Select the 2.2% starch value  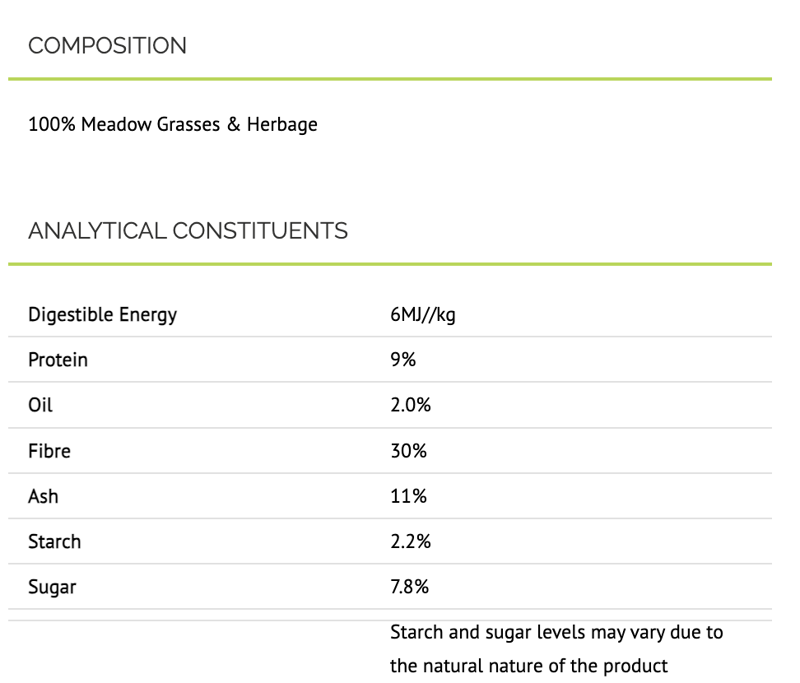[410, 542]
